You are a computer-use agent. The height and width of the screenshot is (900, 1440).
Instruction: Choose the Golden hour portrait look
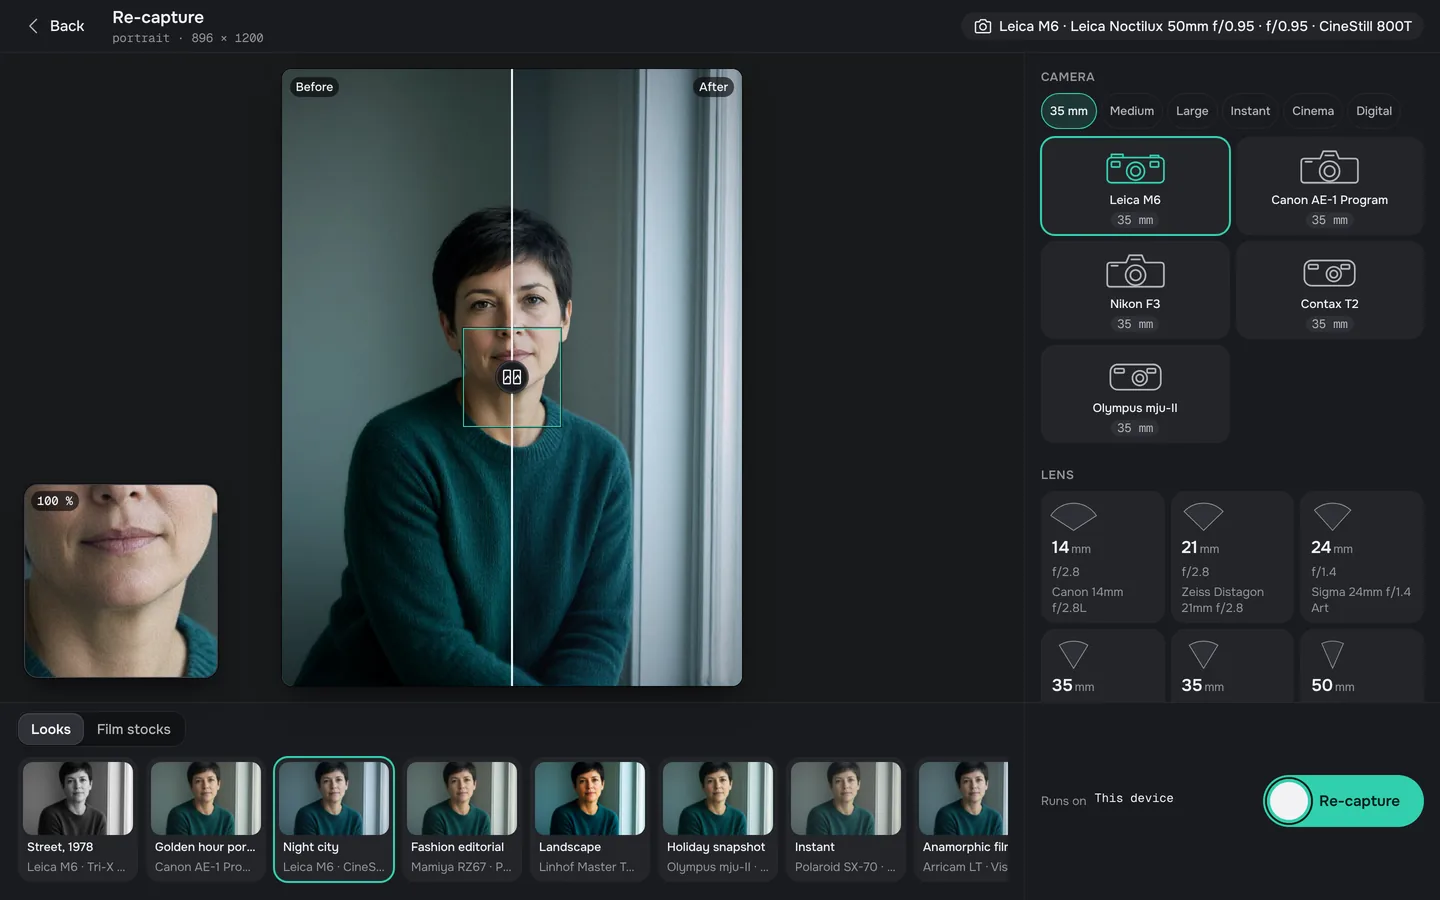click(x=206, y=819)
